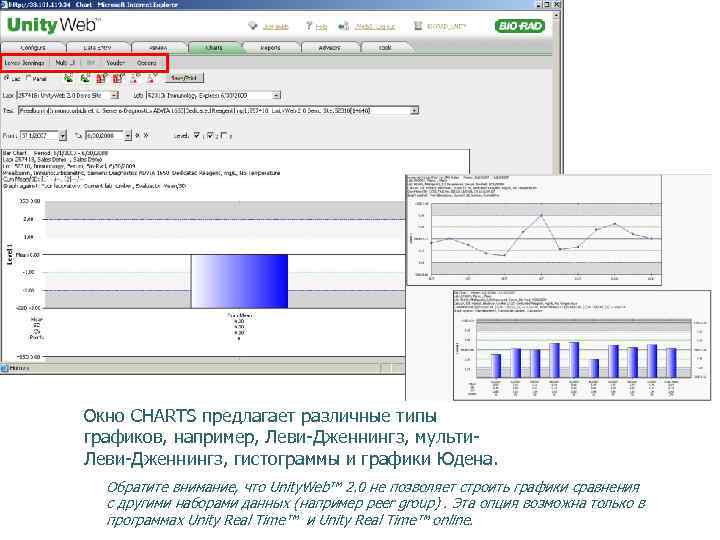The height and width of the screenshot is (540, 720).
Task: Click inside the From date field
Action: point(39,135)
